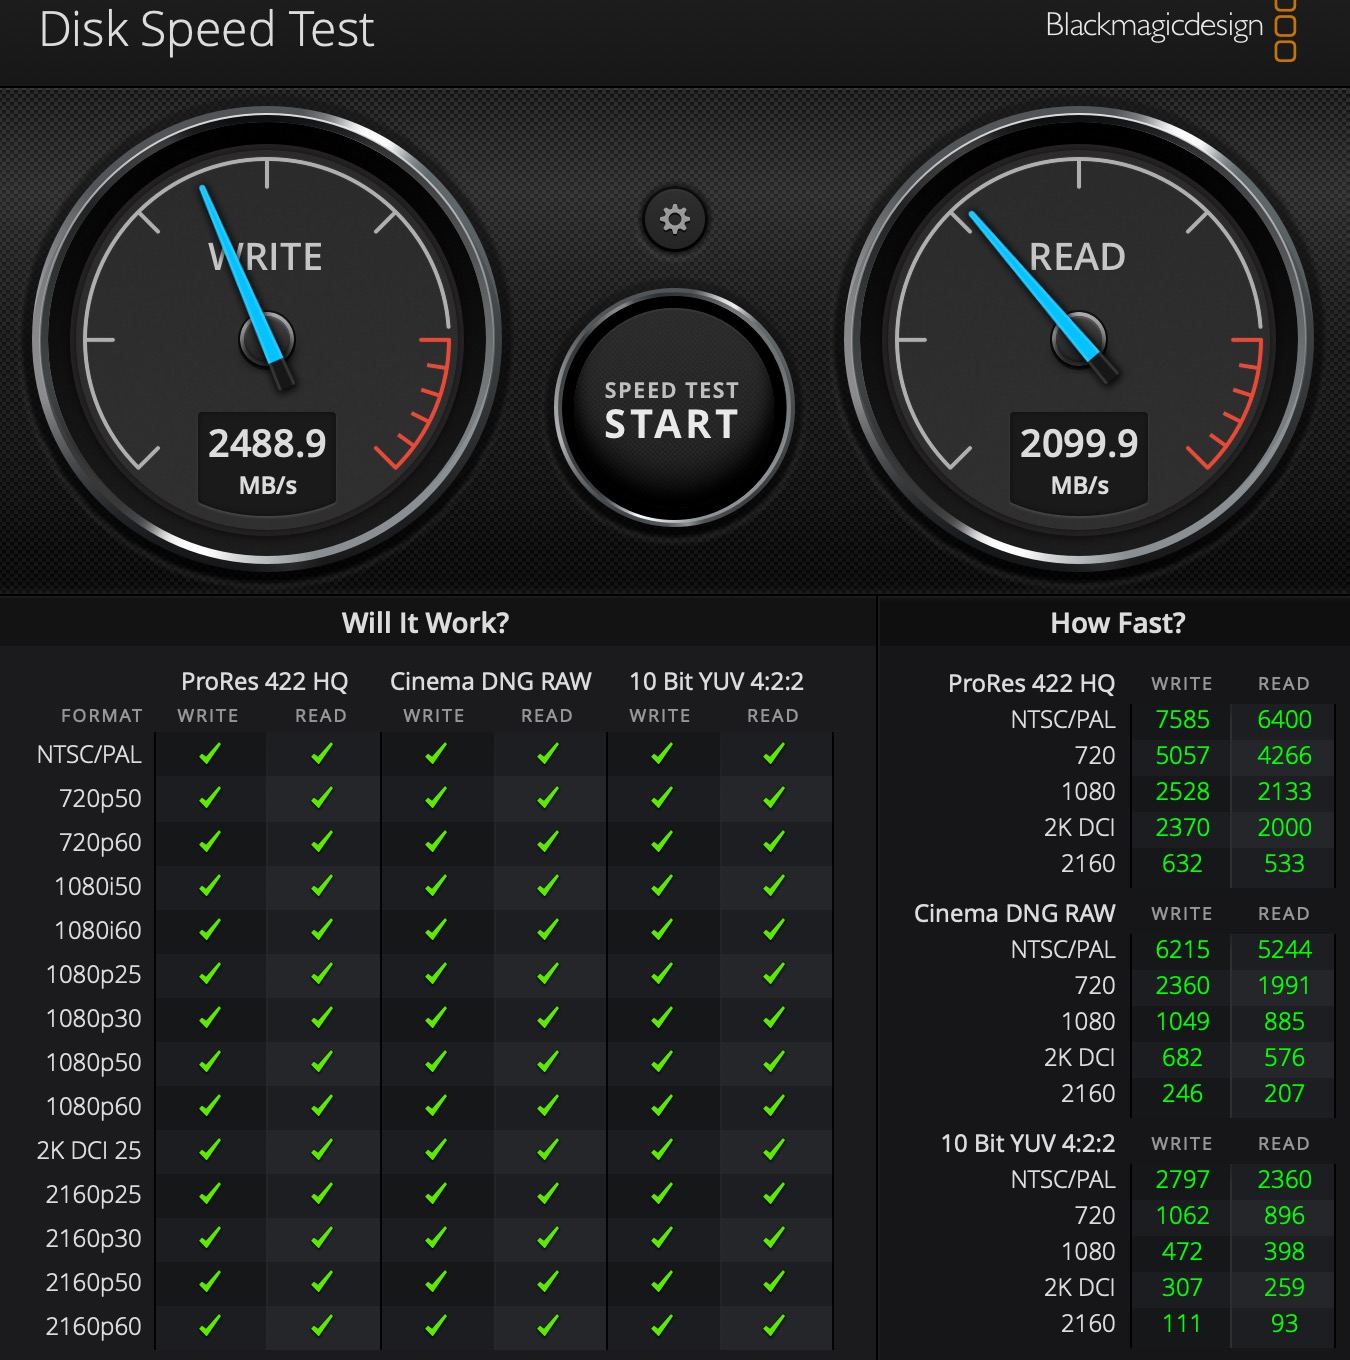Screen dimensions: 1350x1360
Task: Click ProRes 422 HQ write checkmark for NTSC/PAL
Action: click(210, 754)
